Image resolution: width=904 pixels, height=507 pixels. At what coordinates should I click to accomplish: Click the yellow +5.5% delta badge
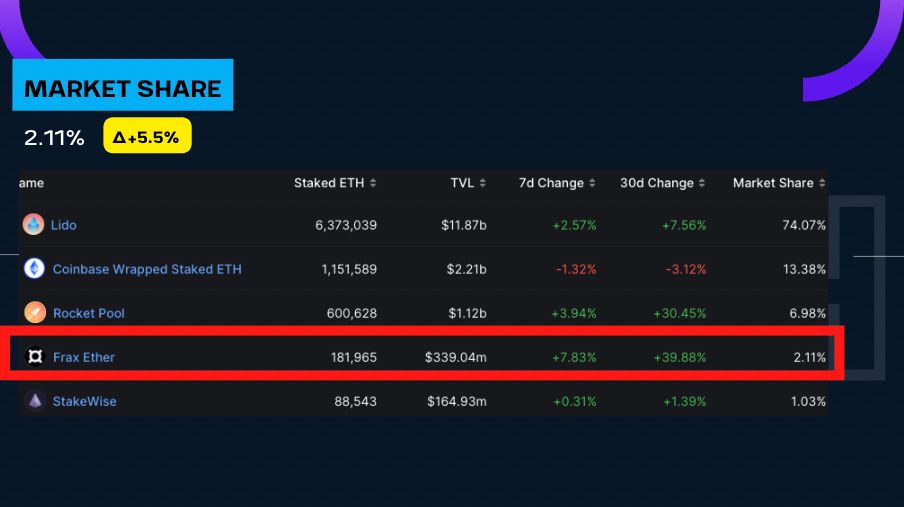tap(147, 137)
